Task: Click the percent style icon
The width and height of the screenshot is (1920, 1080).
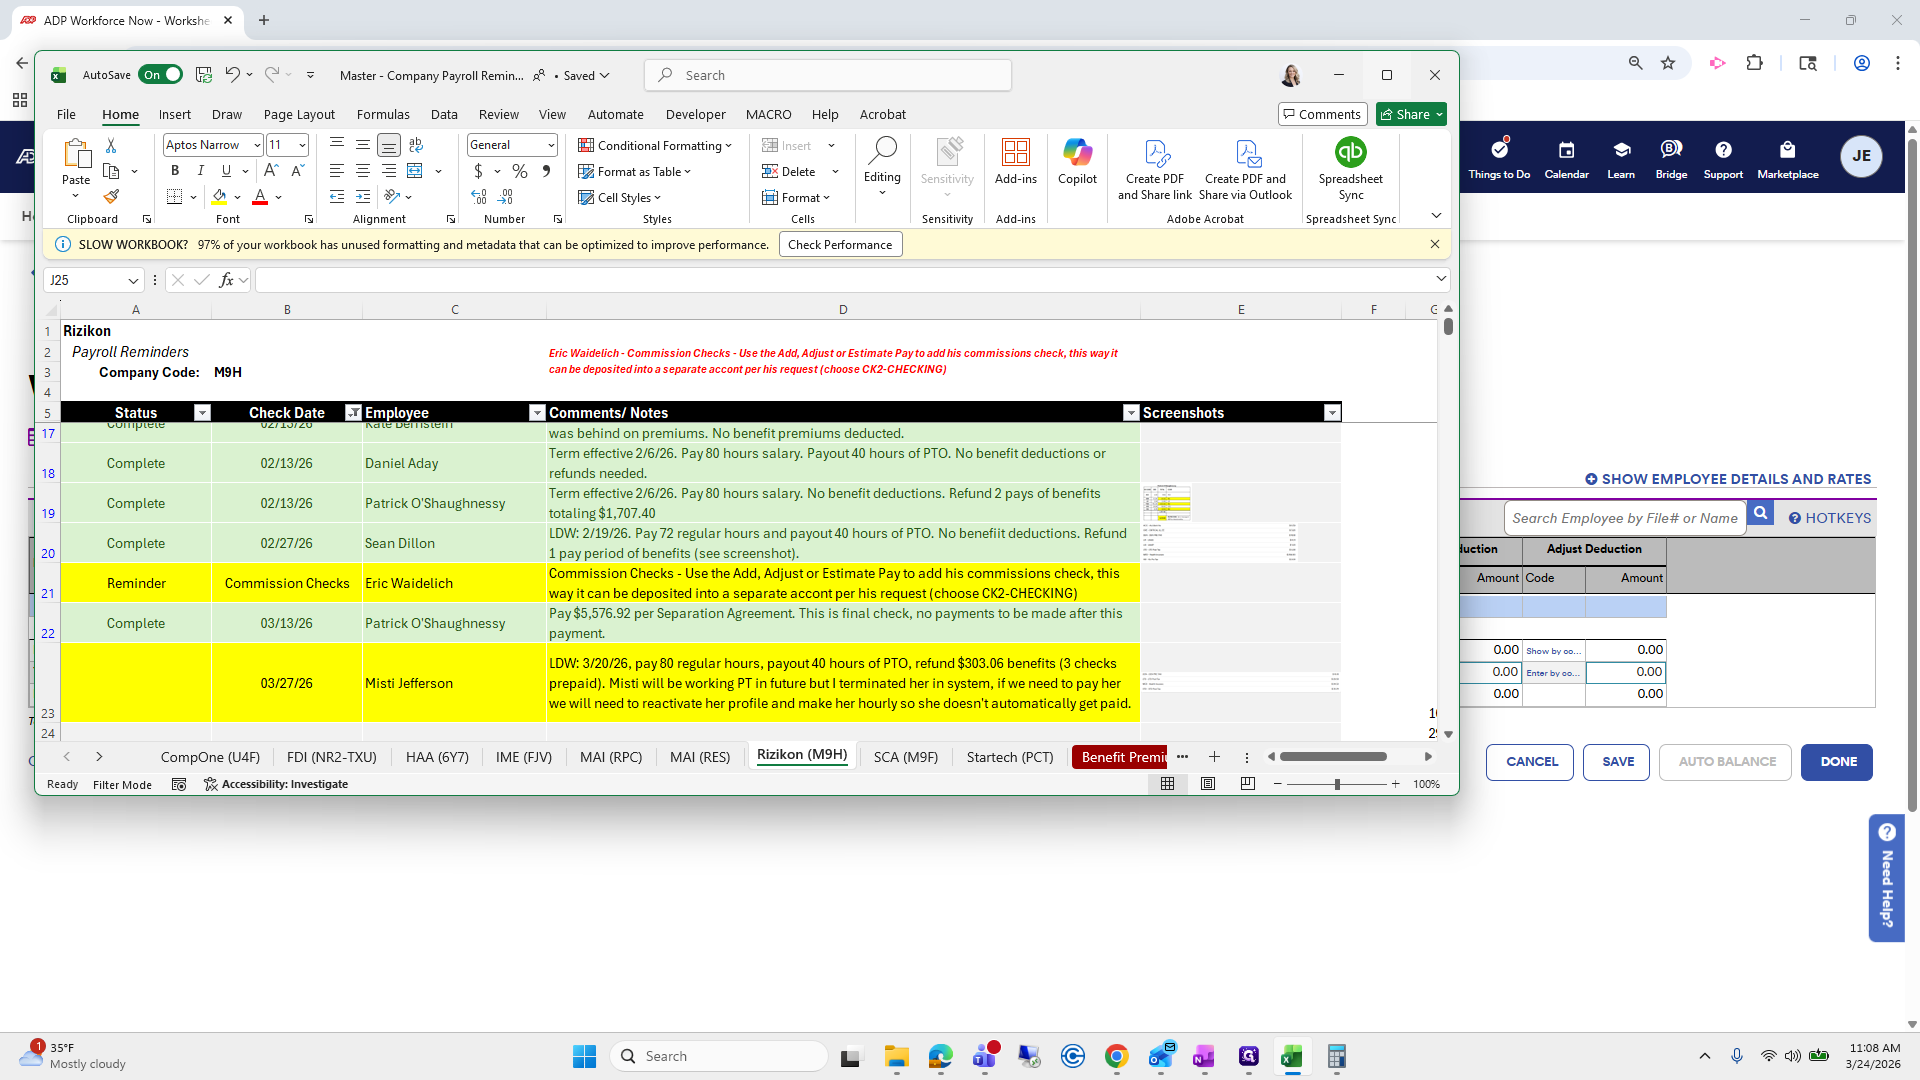Action: (x=519, y=171)
